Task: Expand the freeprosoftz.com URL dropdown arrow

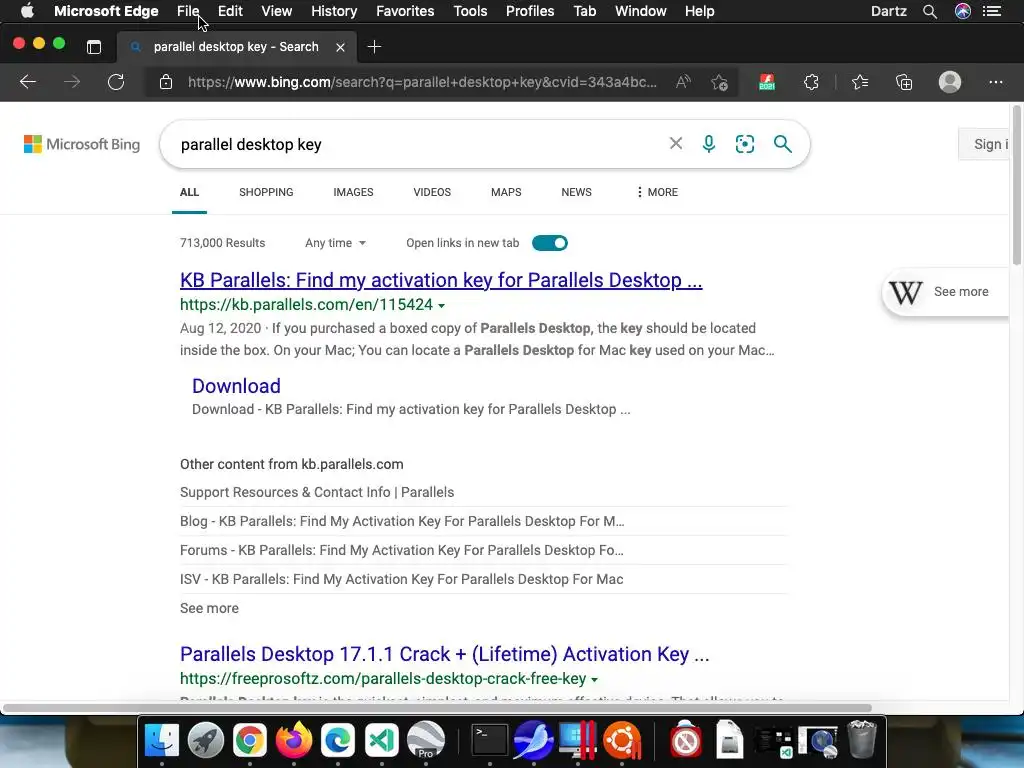Action: [x=594, y=680]
